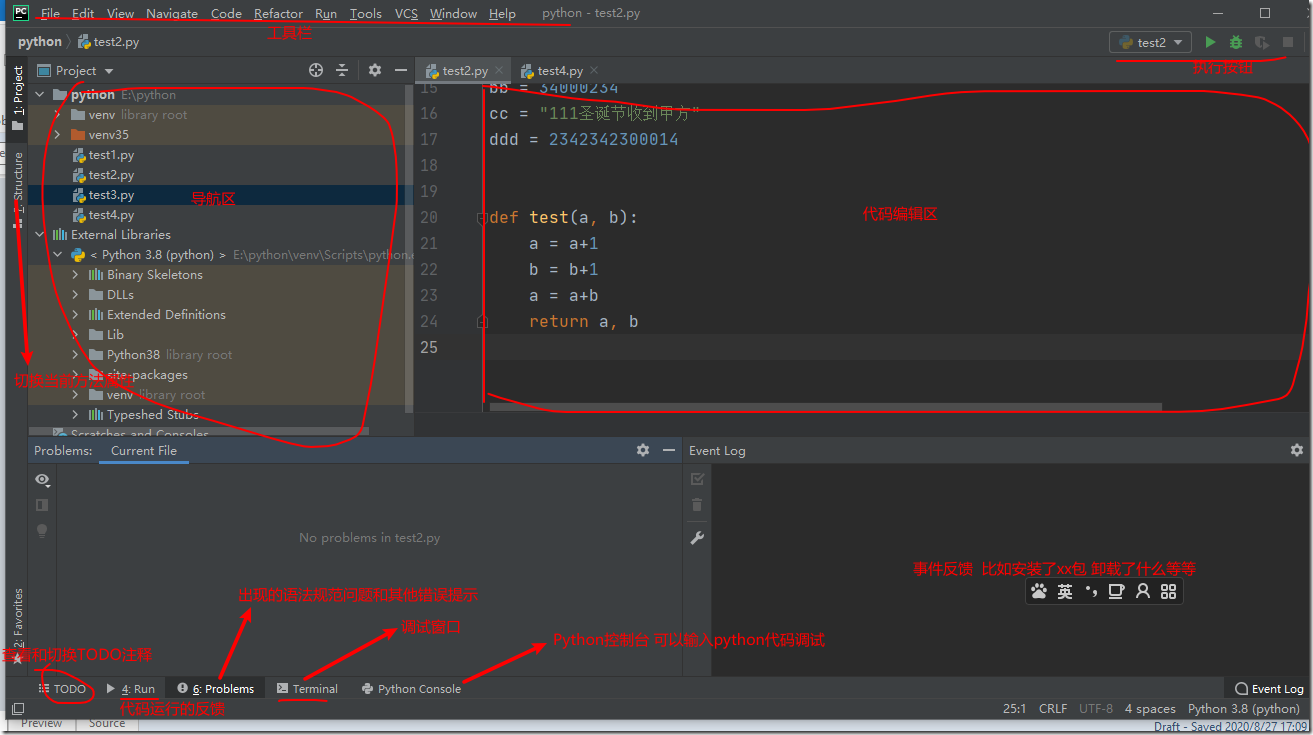Expand Python38 library root
This screenshot has height=735, width=1313.
pyautogui.click(x=76, y=355)
